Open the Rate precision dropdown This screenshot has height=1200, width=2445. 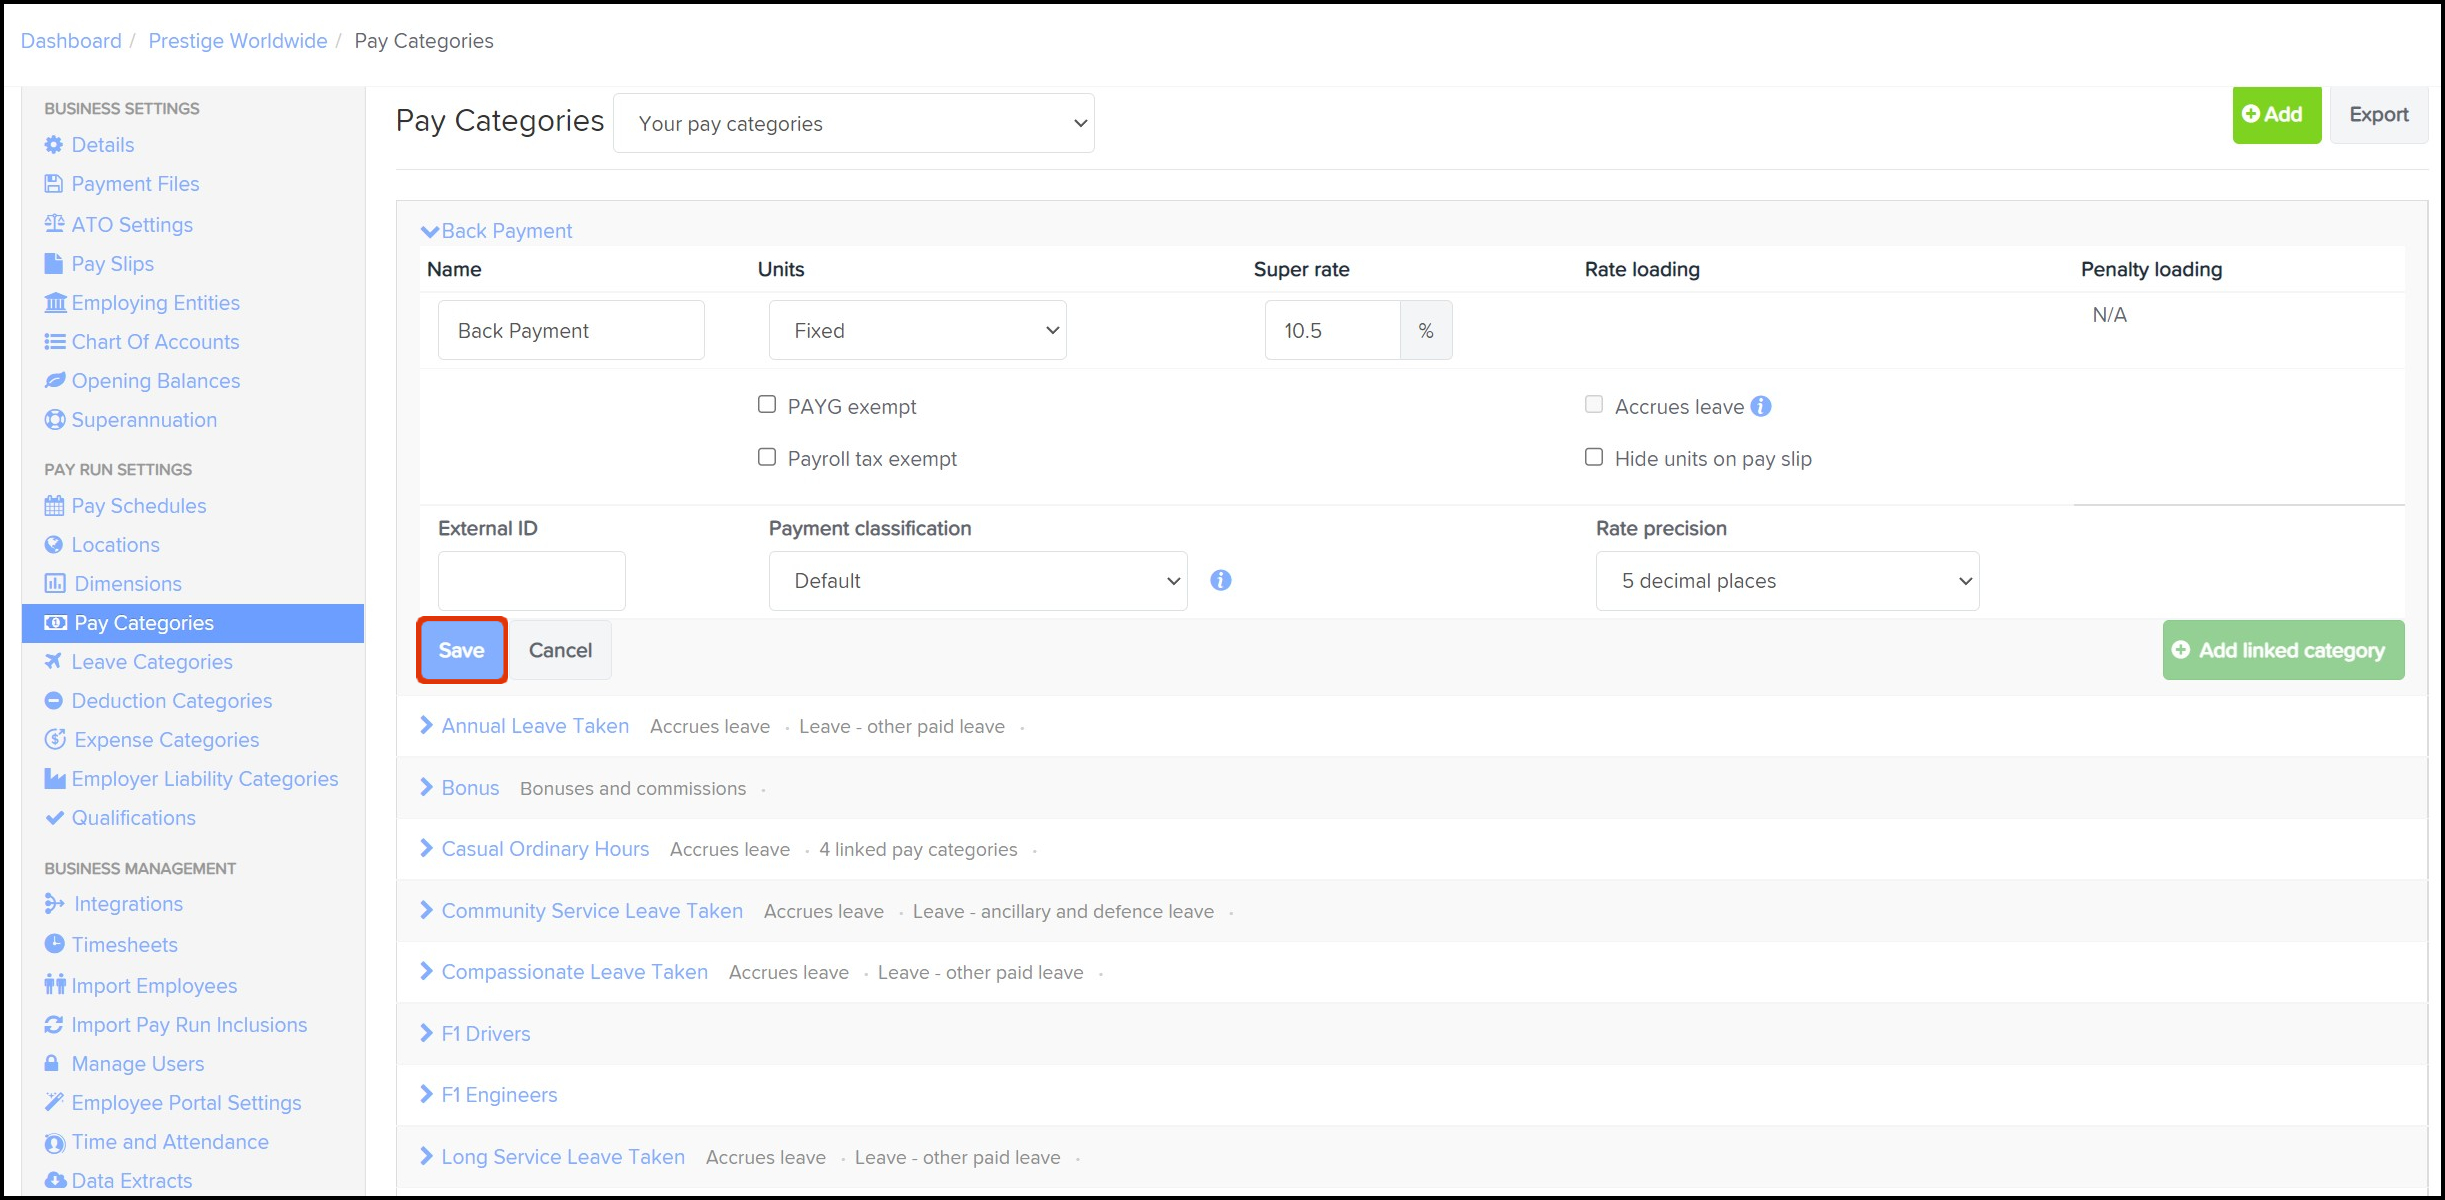point(1787,581)
